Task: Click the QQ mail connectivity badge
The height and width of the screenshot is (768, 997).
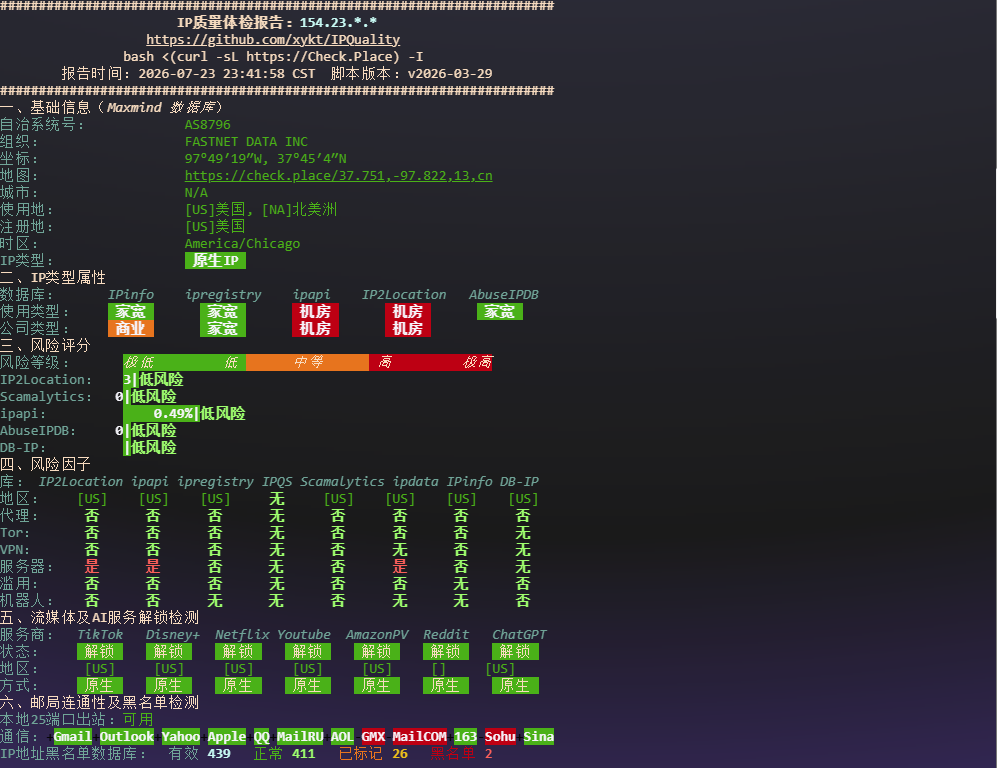Action: (261, 737)
